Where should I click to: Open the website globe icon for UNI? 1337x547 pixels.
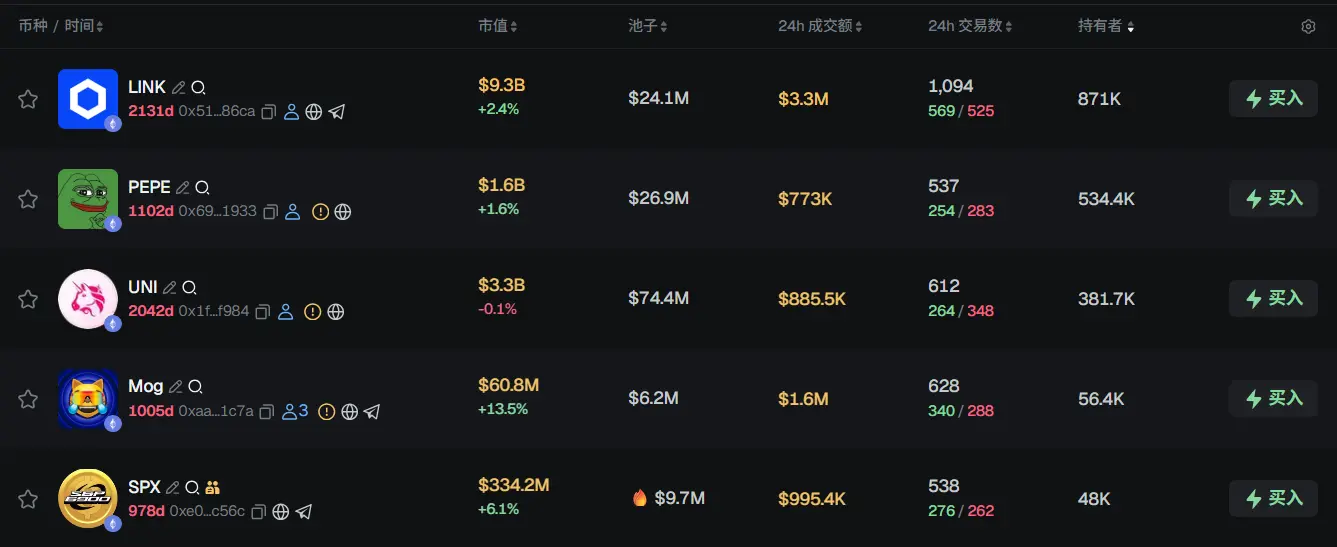point(336,312)
